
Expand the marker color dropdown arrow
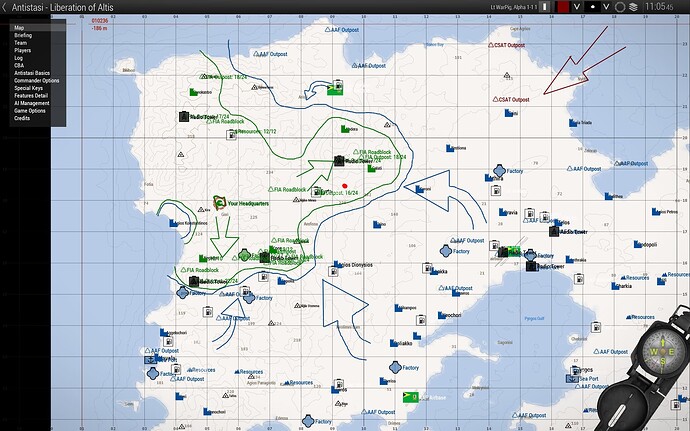click(x=576, y=7)
